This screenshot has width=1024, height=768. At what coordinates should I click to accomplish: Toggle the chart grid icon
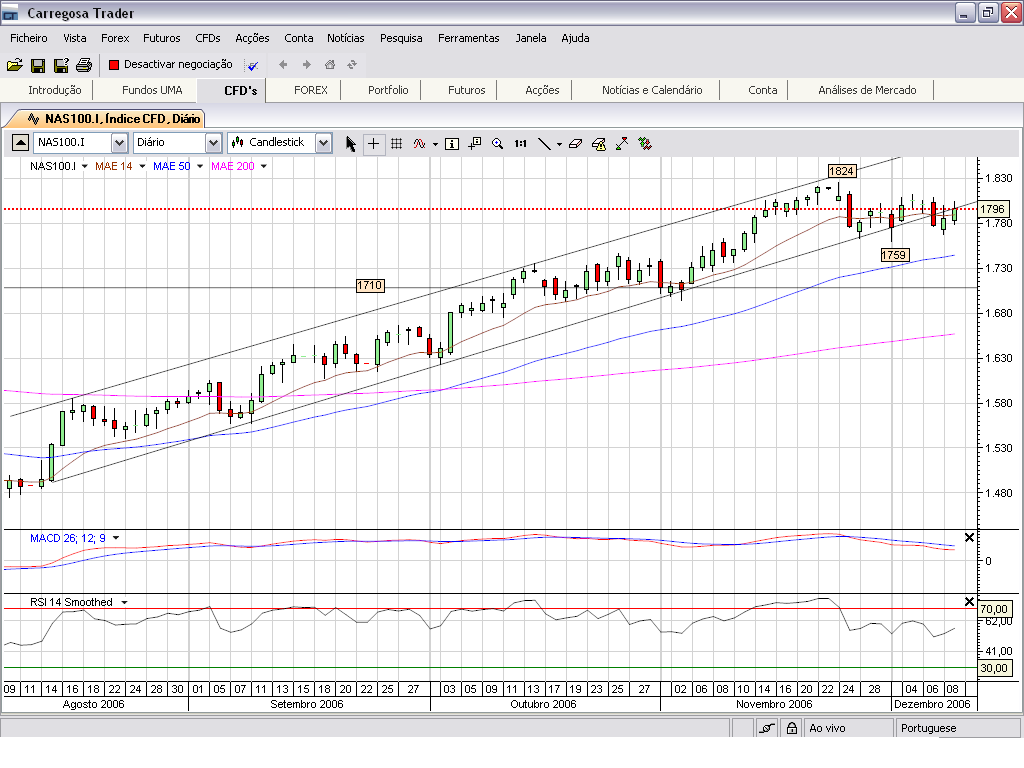click(x=396, y=144)
